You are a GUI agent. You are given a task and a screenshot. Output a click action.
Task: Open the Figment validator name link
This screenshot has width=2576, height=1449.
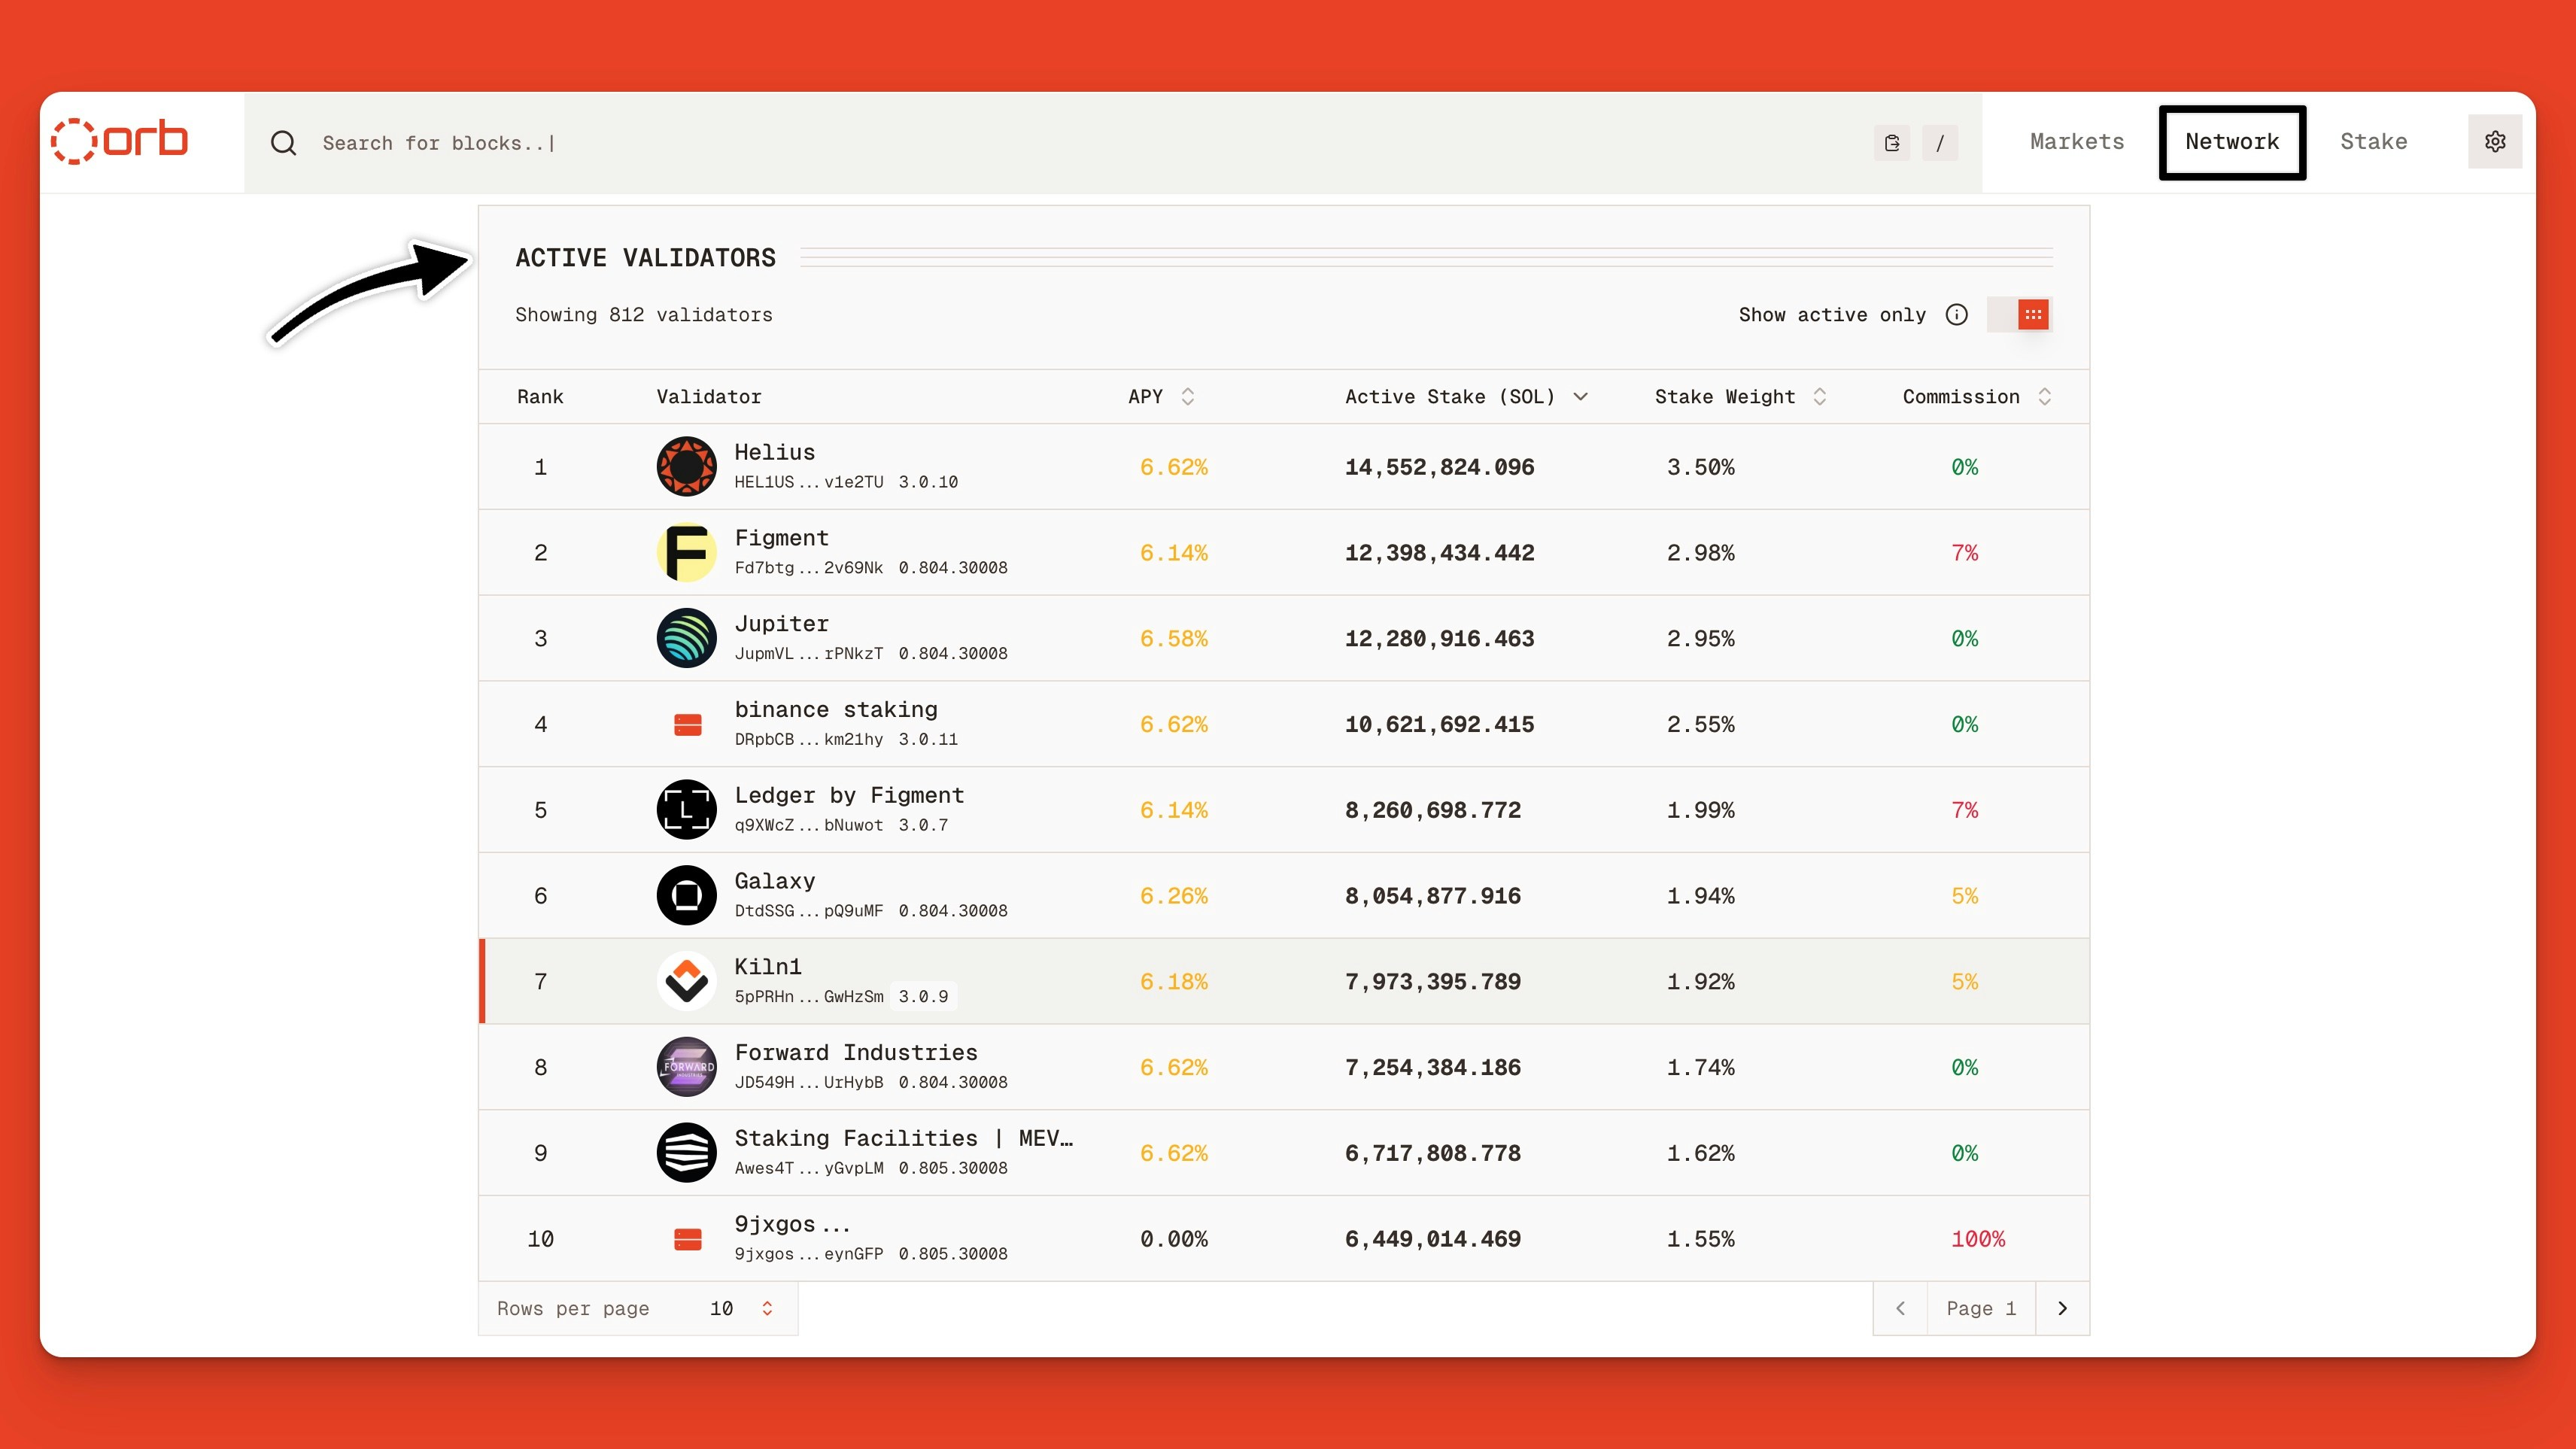[x=781, y=538]
